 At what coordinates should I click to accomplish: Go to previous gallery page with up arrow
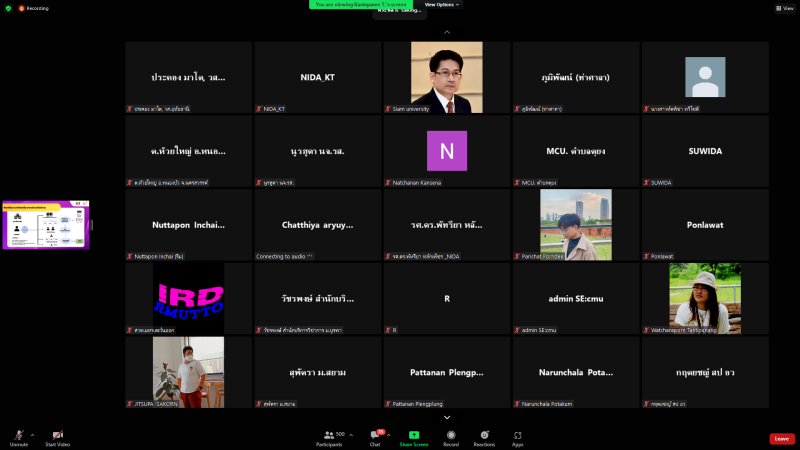tap(446, 33)
